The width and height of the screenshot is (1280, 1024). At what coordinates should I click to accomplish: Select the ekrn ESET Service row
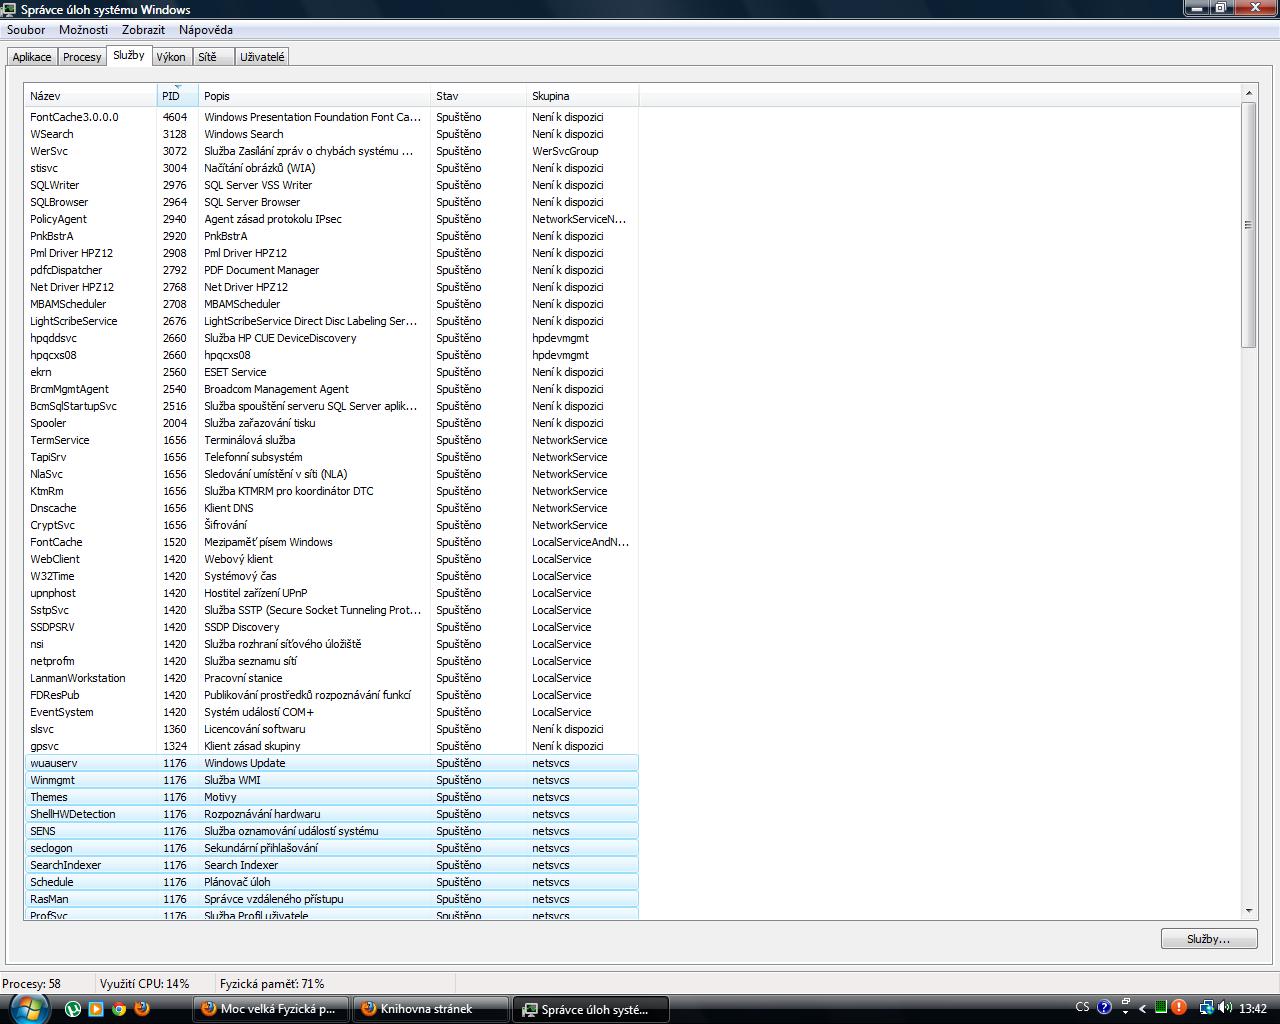331,372
